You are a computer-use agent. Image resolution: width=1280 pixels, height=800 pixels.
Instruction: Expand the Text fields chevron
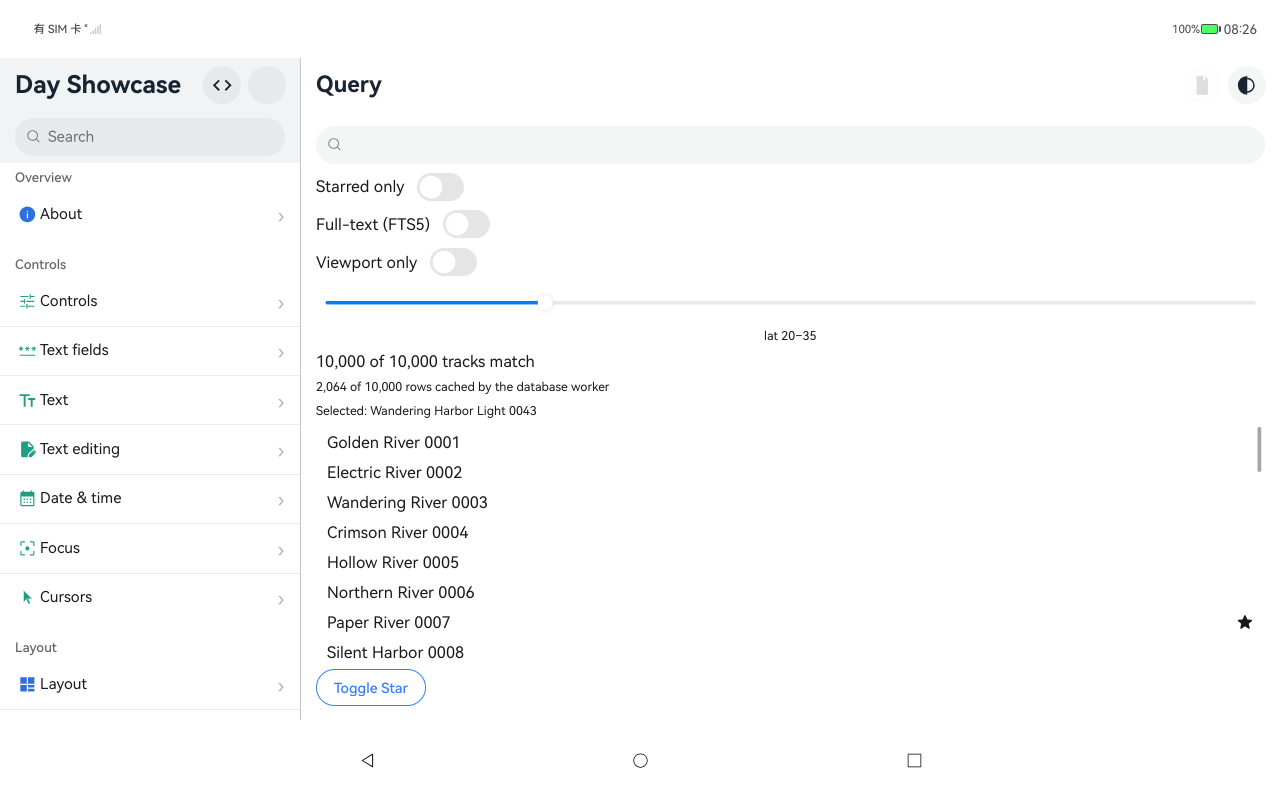tap(281, 352)
